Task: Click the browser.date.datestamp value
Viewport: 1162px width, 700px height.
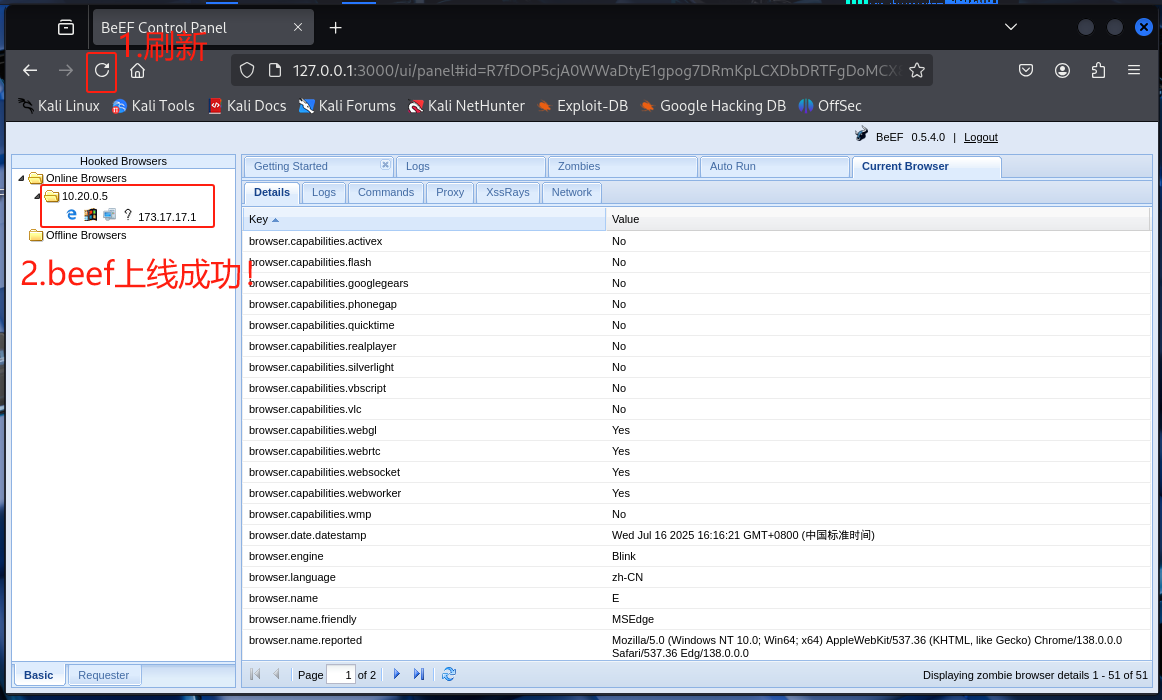Action: (x=743, y=536)
